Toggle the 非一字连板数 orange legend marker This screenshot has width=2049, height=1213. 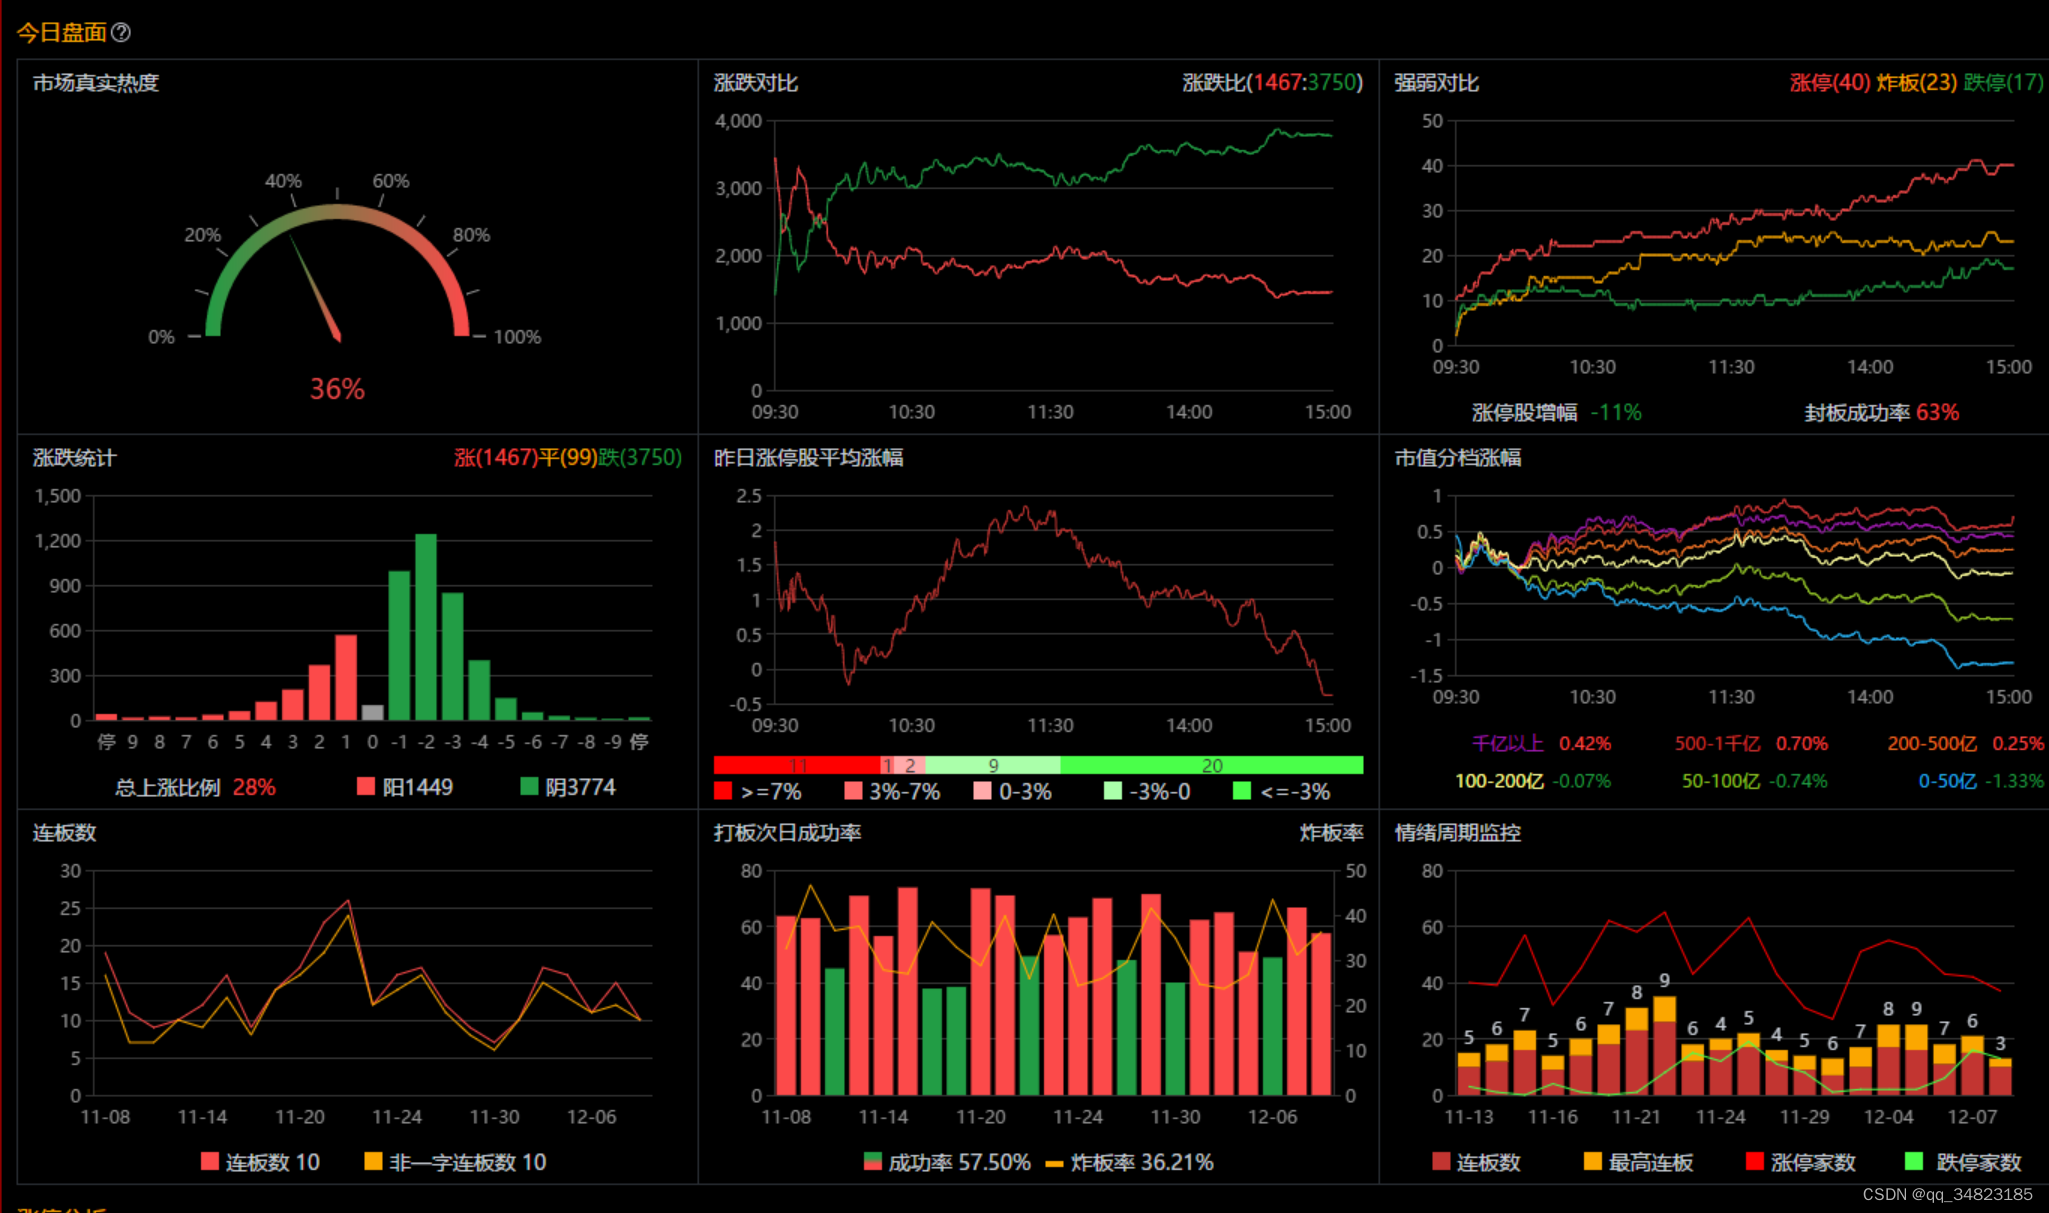(x=373, y=1161)
